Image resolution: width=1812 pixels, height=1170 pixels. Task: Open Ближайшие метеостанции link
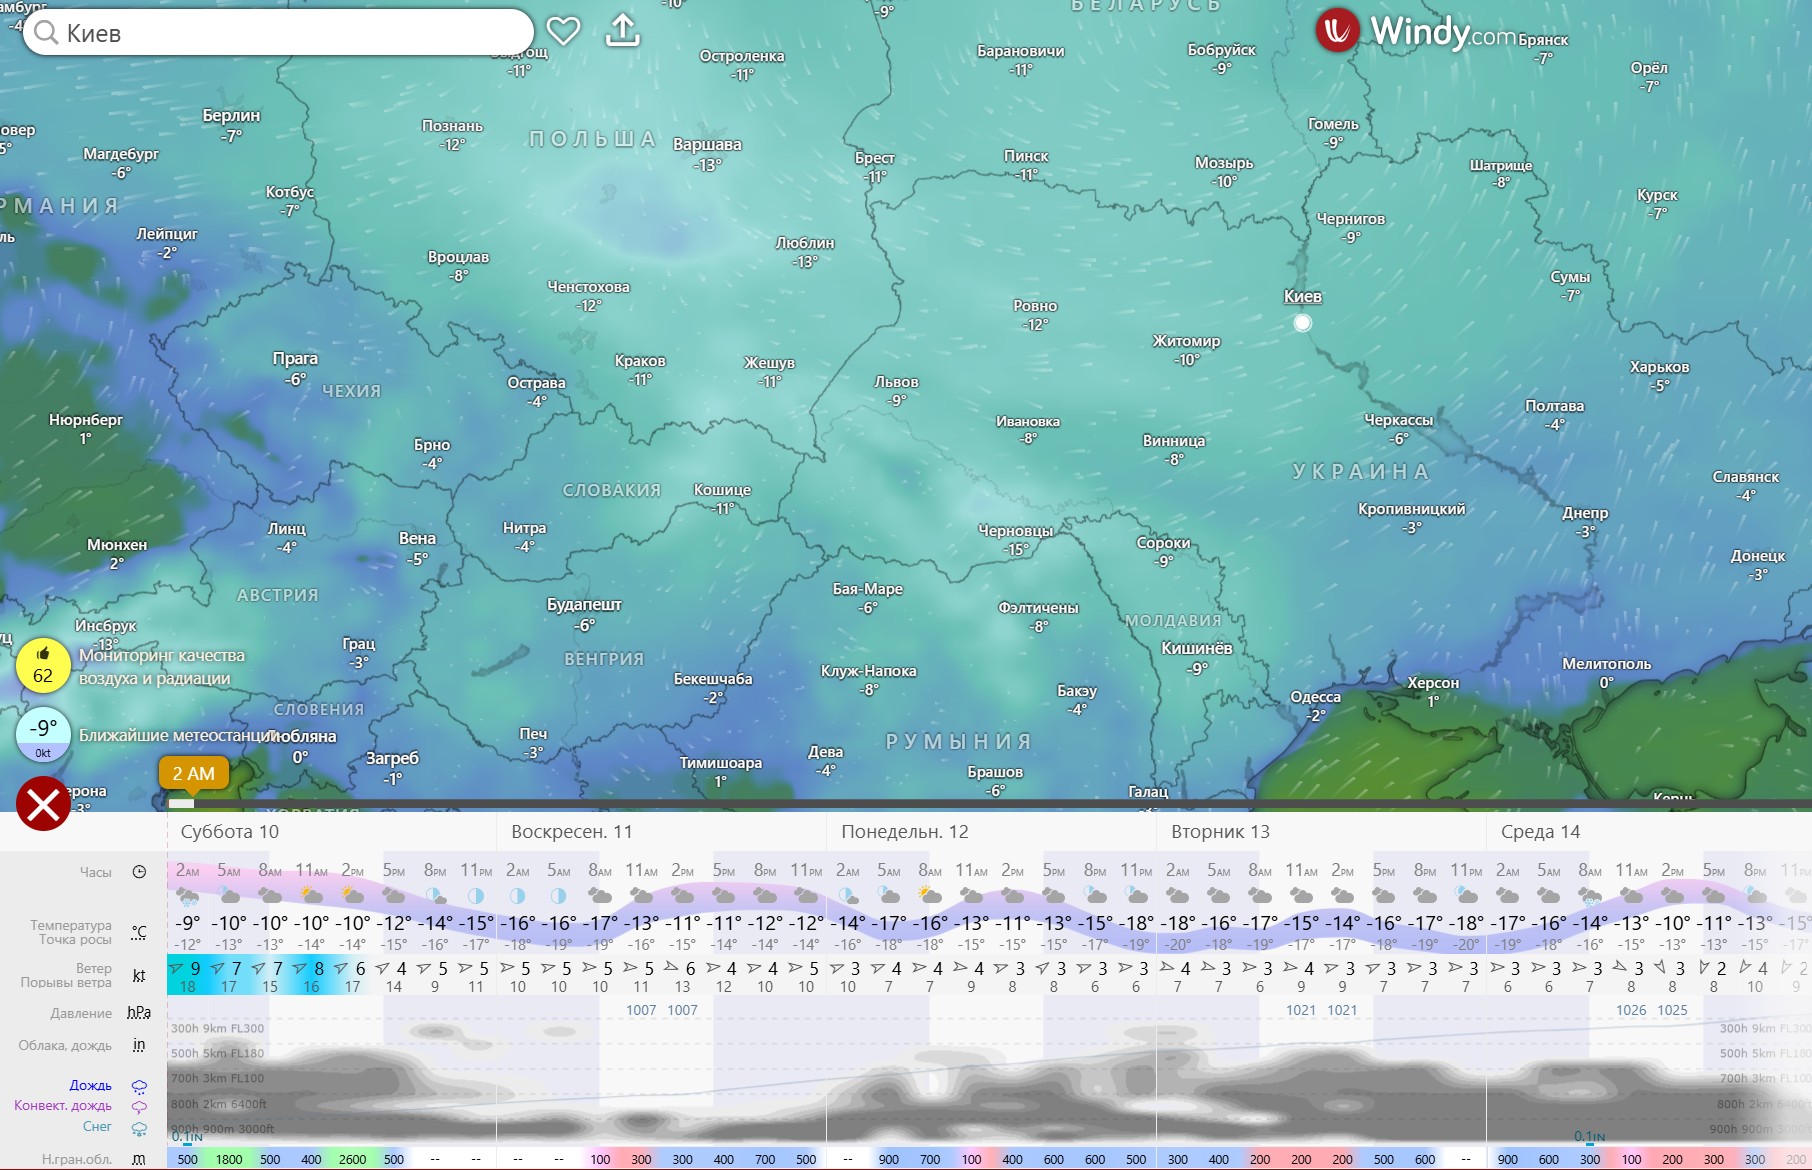[175, 735]
